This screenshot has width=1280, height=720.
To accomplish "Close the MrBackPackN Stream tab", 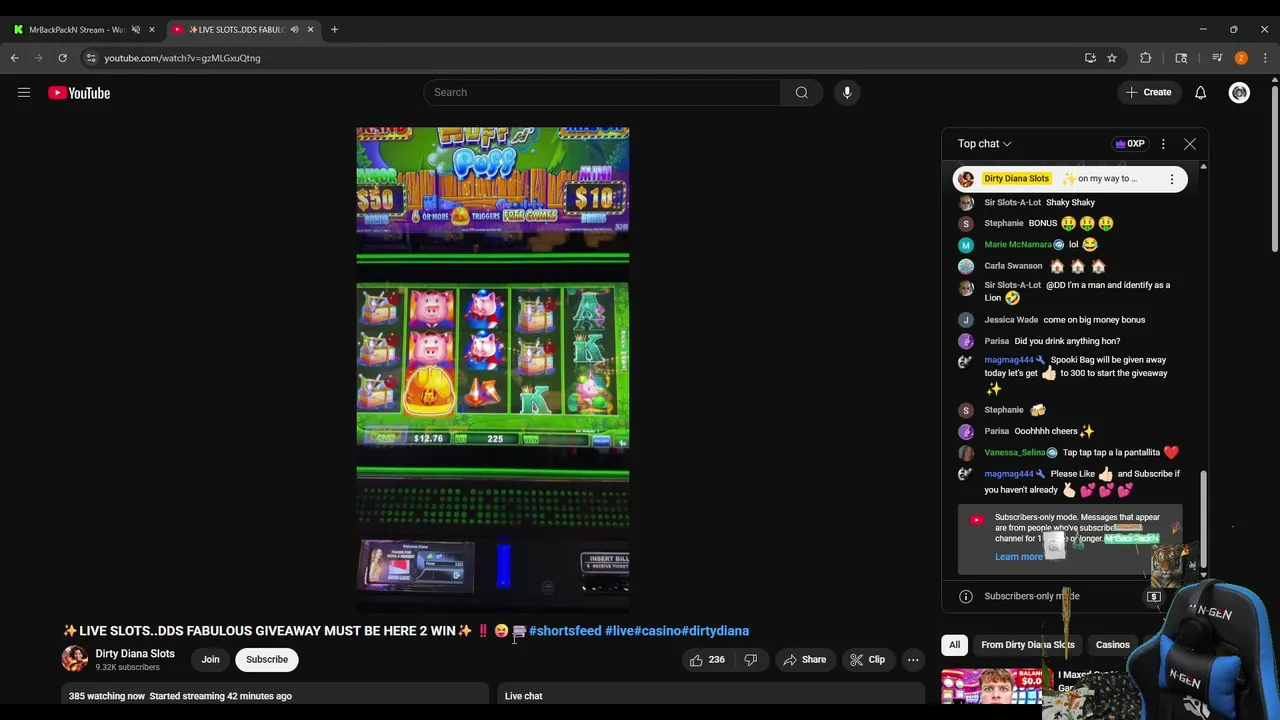I will pyautogui.click(x=152, y=30).
